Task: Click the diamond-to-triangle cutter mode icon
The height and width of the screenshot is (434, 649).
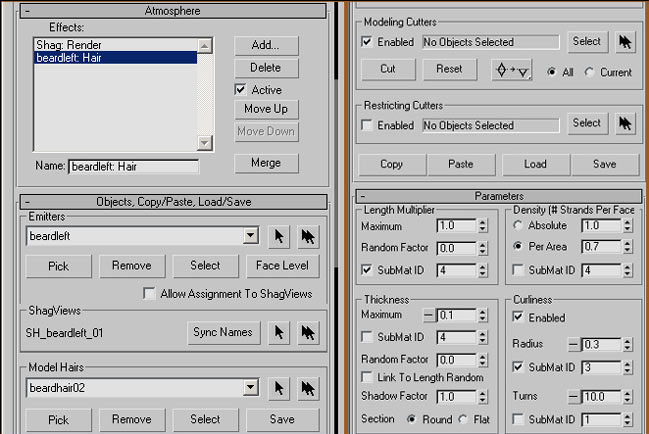Action: pyautogui.click(x=512, y=71)
